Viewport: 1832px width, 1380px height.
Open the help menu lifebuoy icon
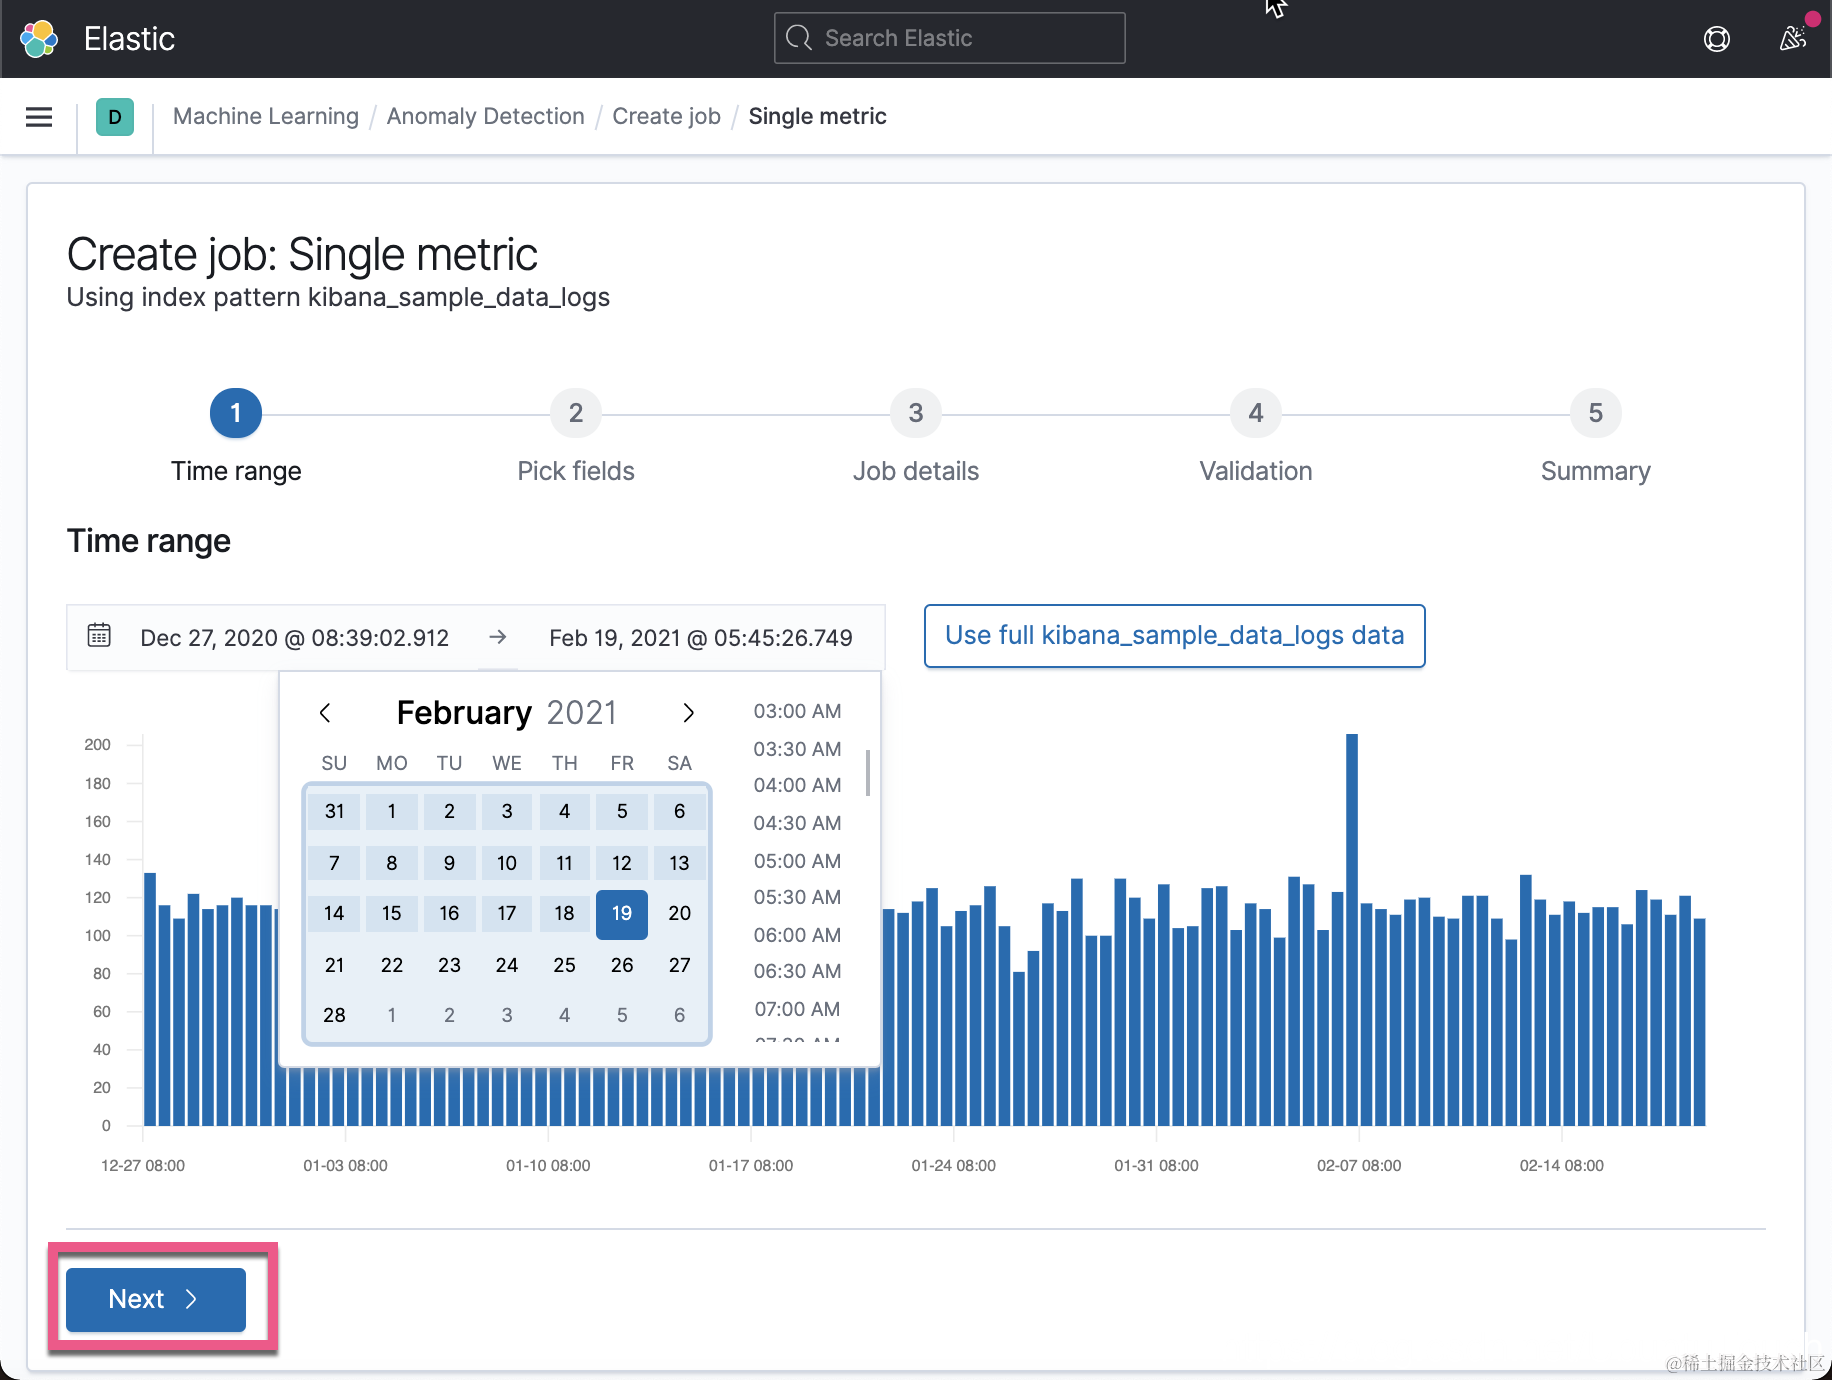(1717, 39)
